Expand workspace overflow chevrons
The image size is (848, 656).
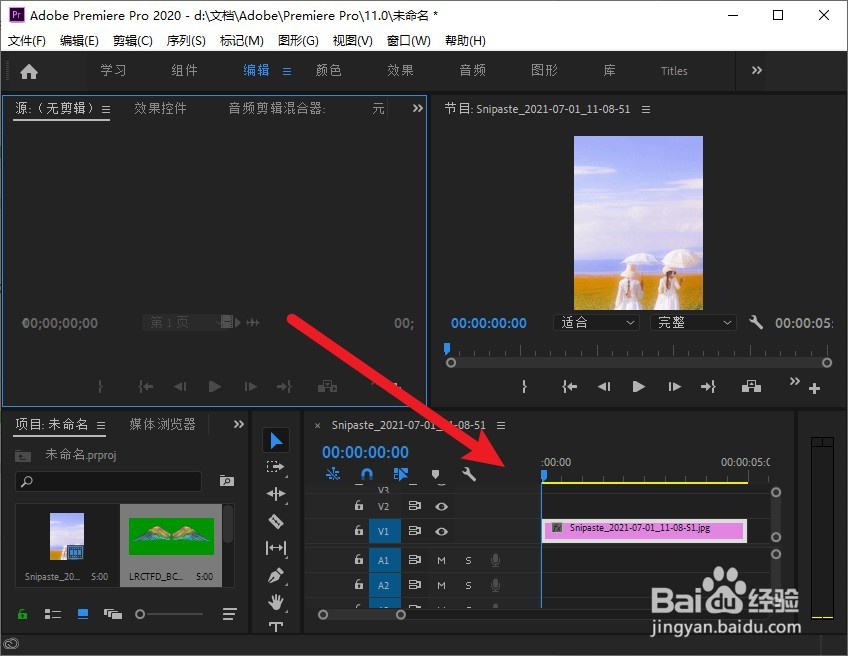(757, 70)
